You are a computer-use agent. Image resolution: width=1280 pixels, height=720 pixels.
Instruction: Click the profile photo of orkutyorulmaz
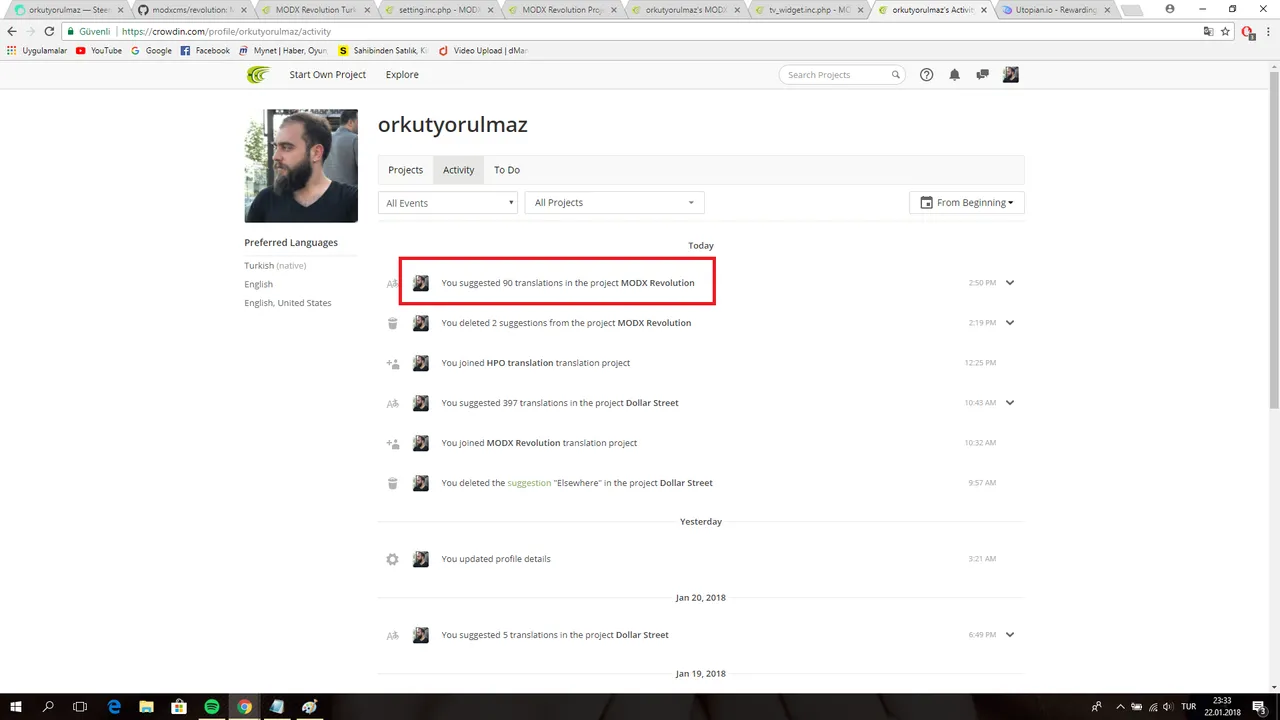(301, 166)
